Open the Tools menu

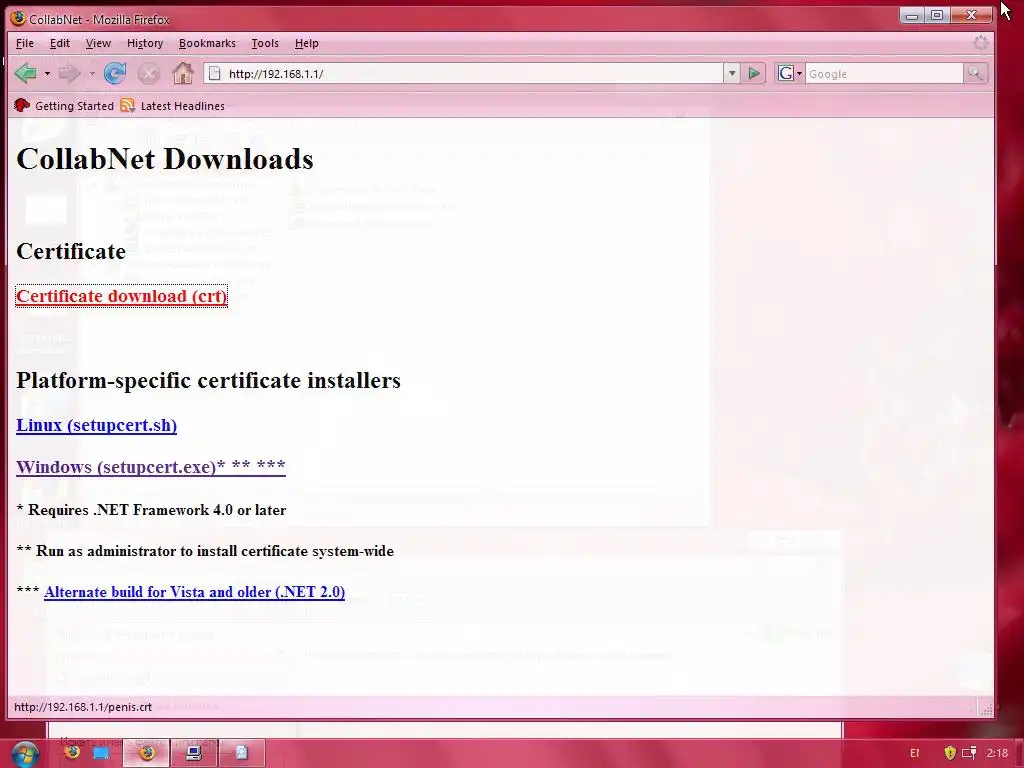click(x=265, y=43)
